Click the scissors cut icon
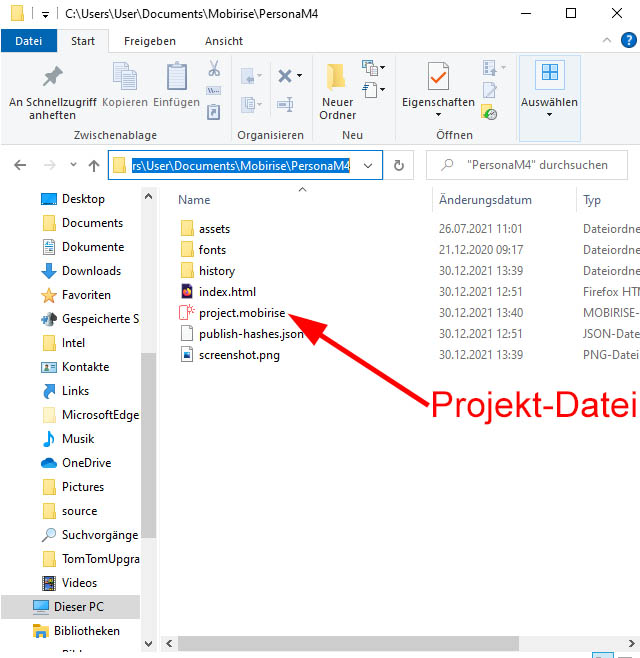 214,69
